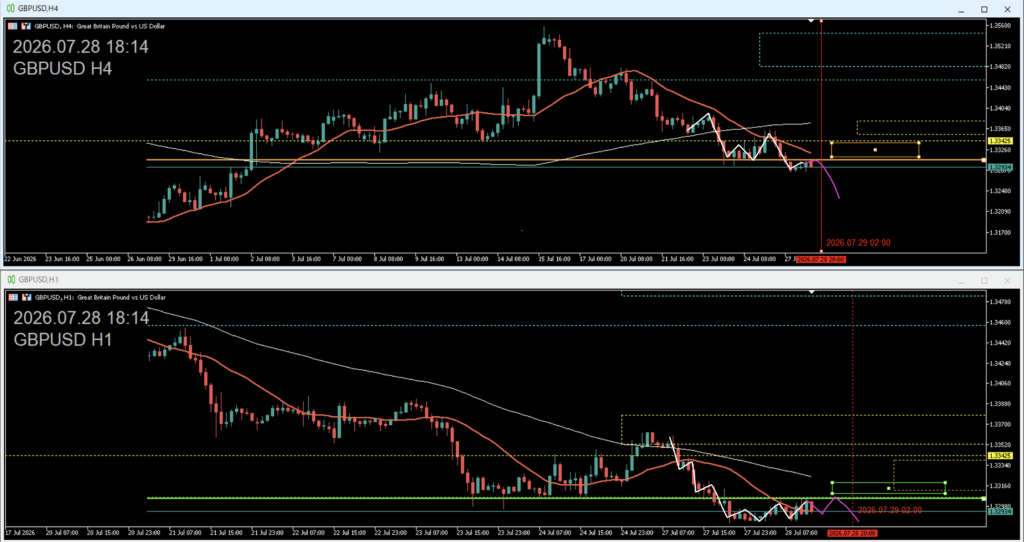
Task: Click the 1.31700 price scale value
Action: 1001,232
